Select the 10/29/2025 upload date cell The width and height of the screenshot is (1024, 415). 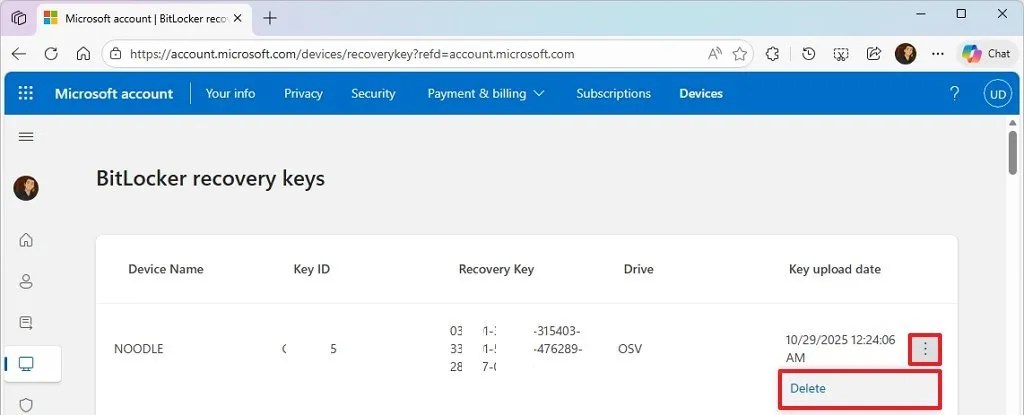coord(840,348)
